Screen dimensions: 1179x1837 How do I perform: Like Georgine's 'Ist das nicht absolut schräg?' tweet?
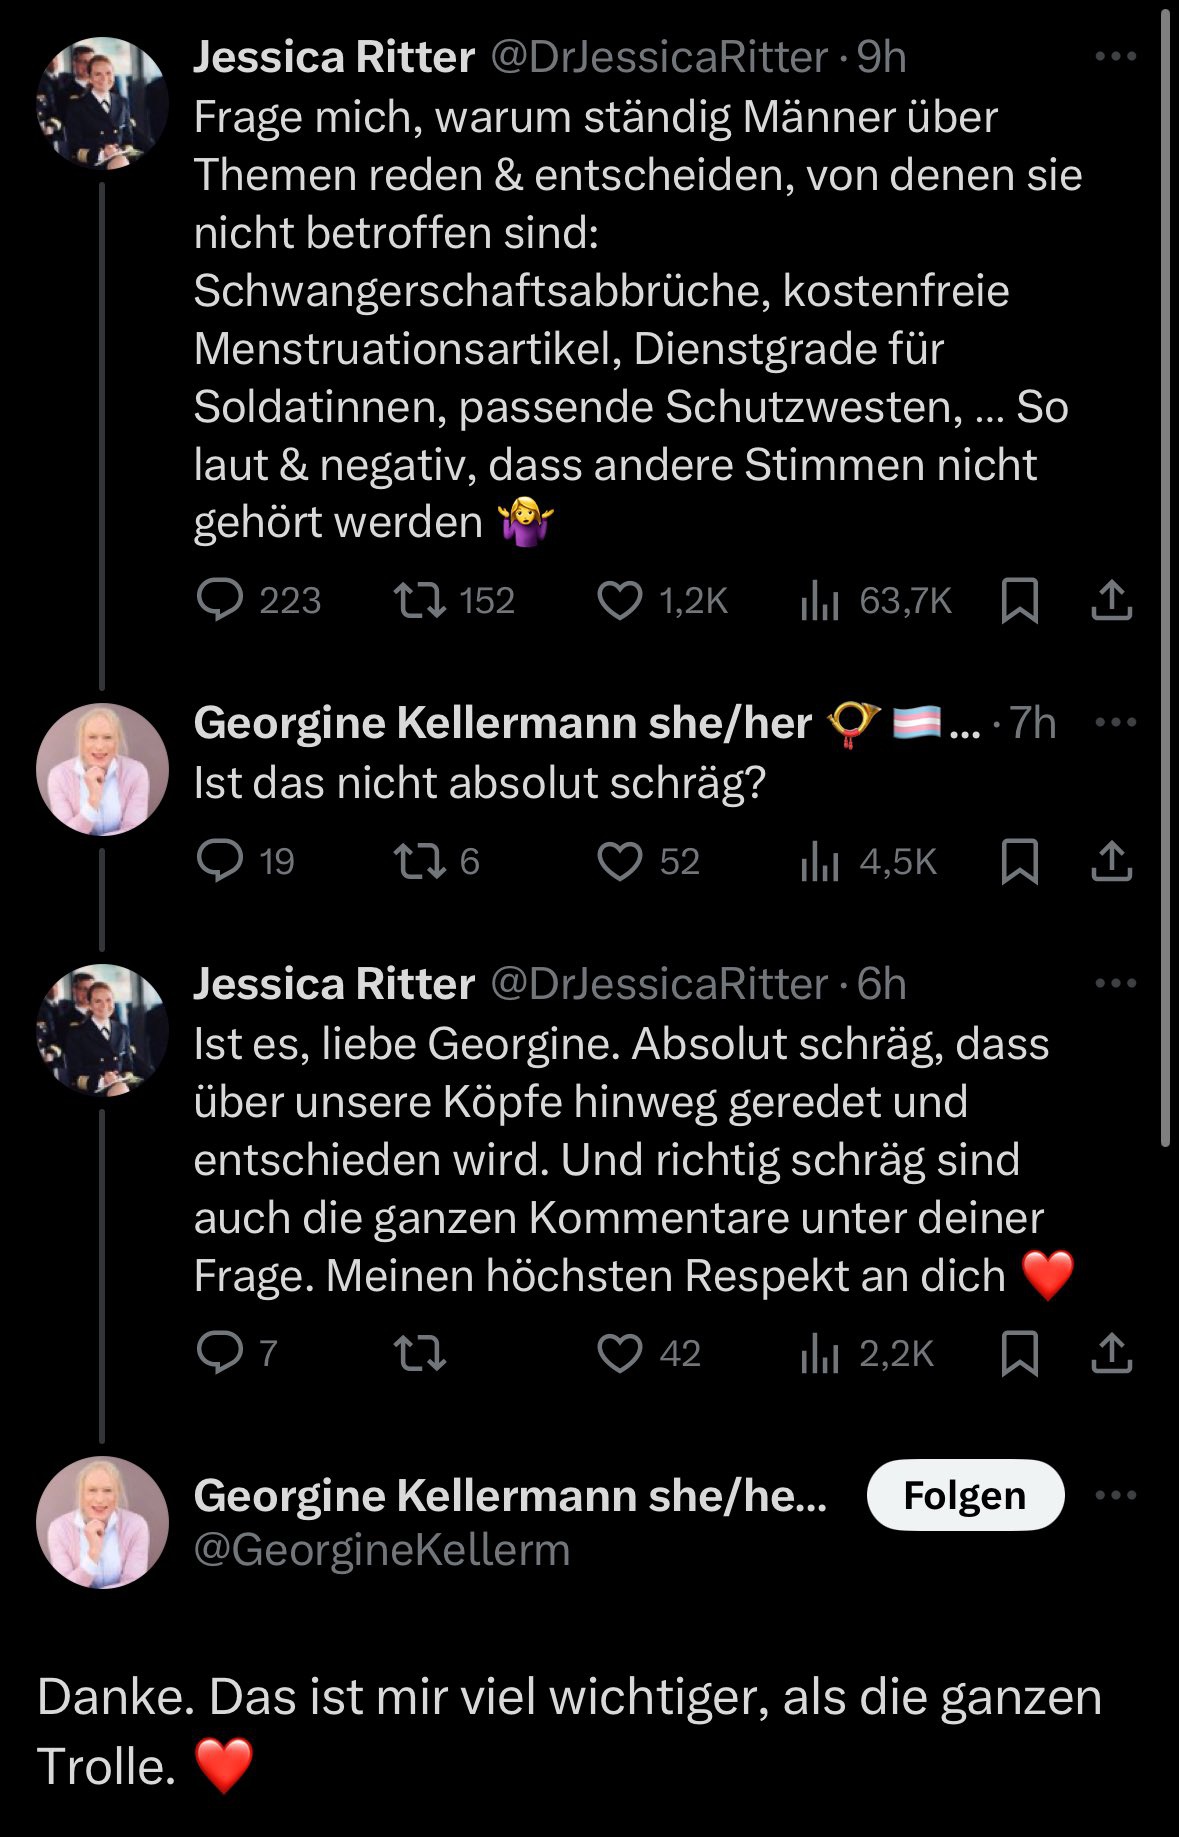coord(619,862)
